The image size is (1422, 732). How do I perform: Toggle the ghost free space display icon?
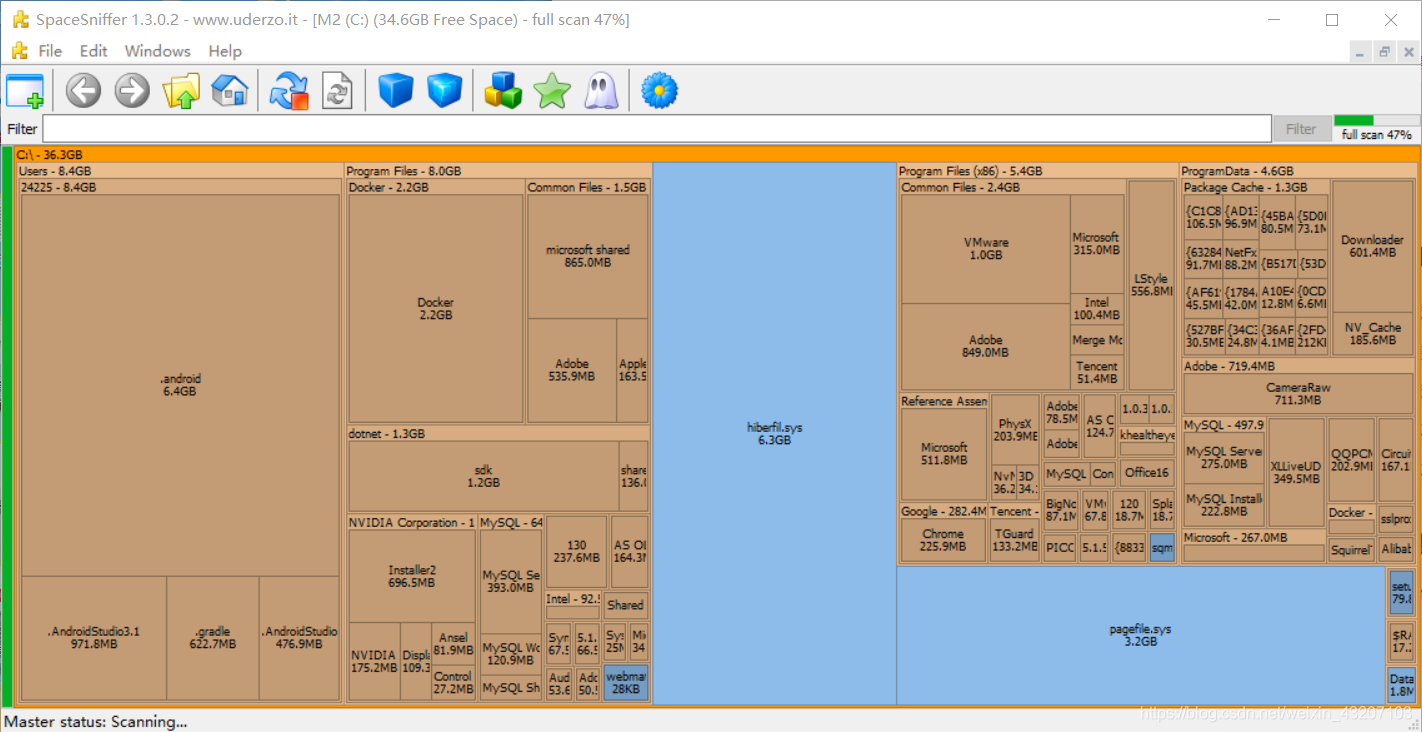click(x=600, y=91)
